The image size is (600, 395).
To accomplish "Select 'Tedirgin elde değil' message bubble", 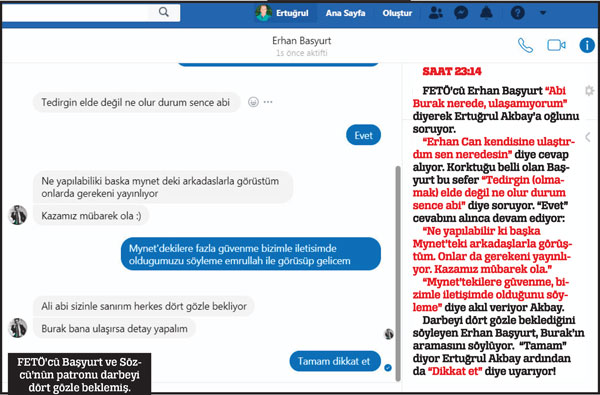I will (x=136, y=103).
